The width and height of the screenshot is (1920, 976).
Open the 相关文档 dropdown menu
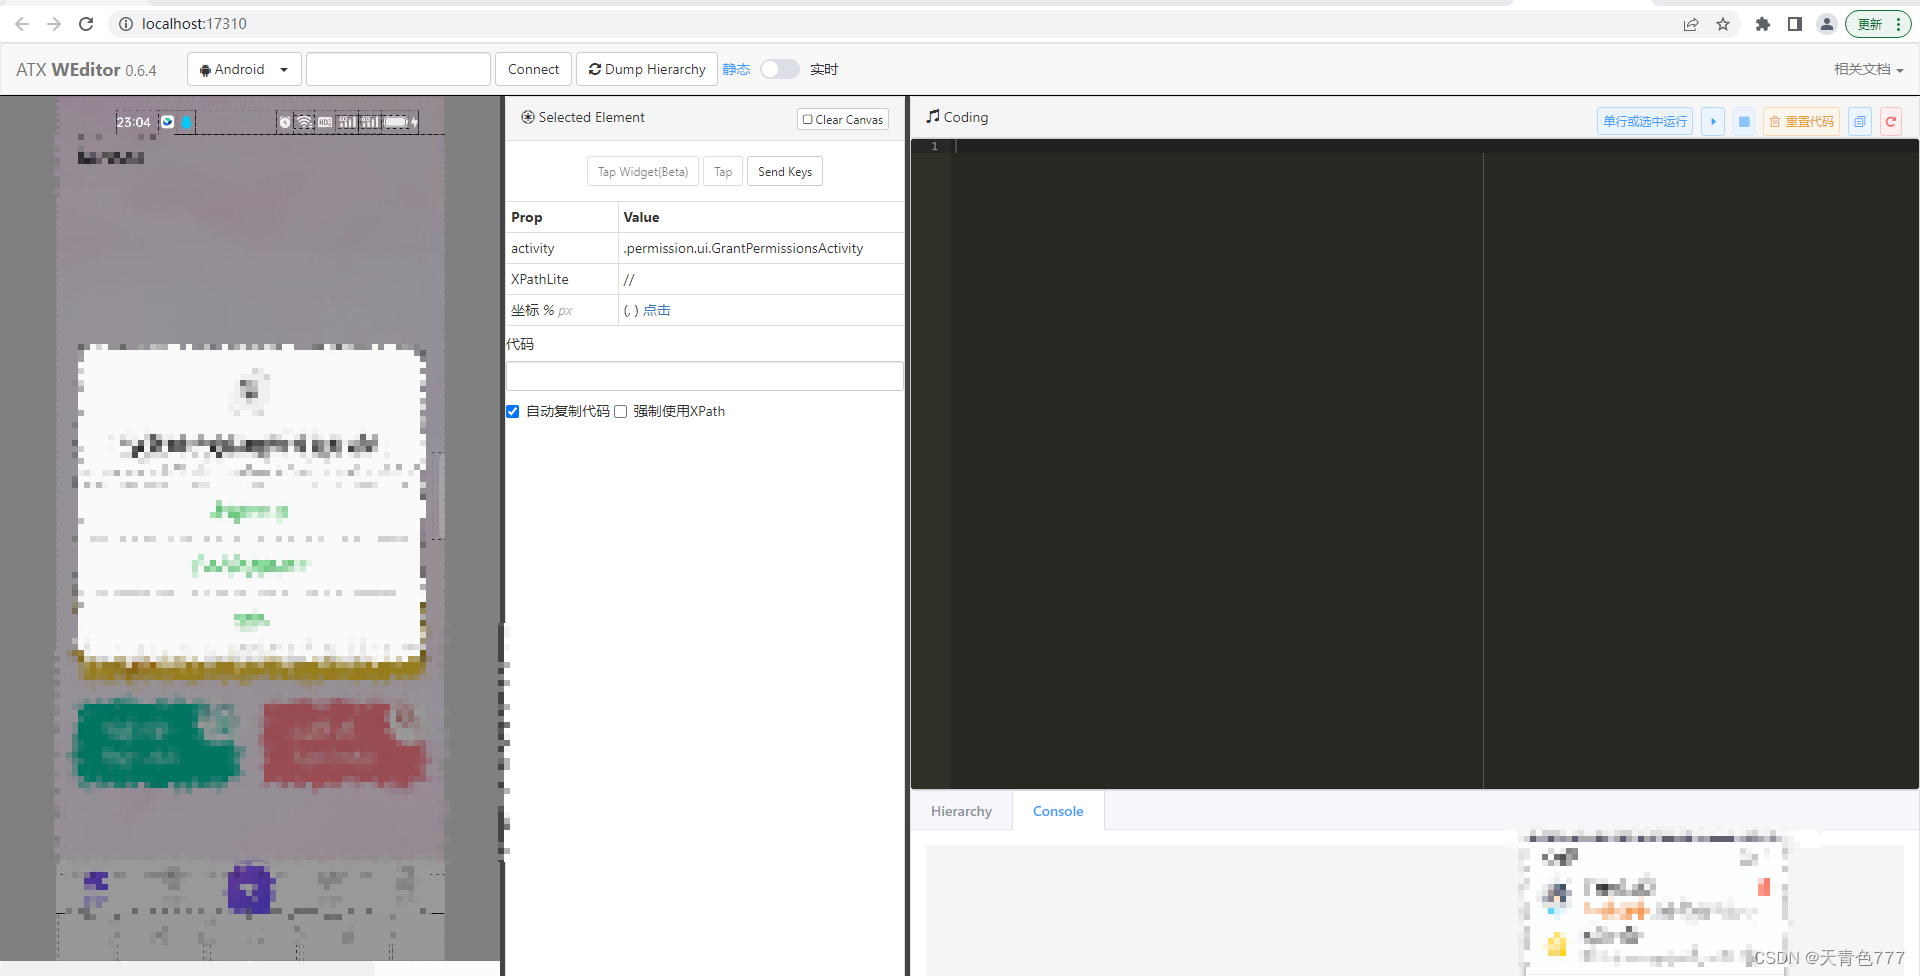pos(1869,69)
